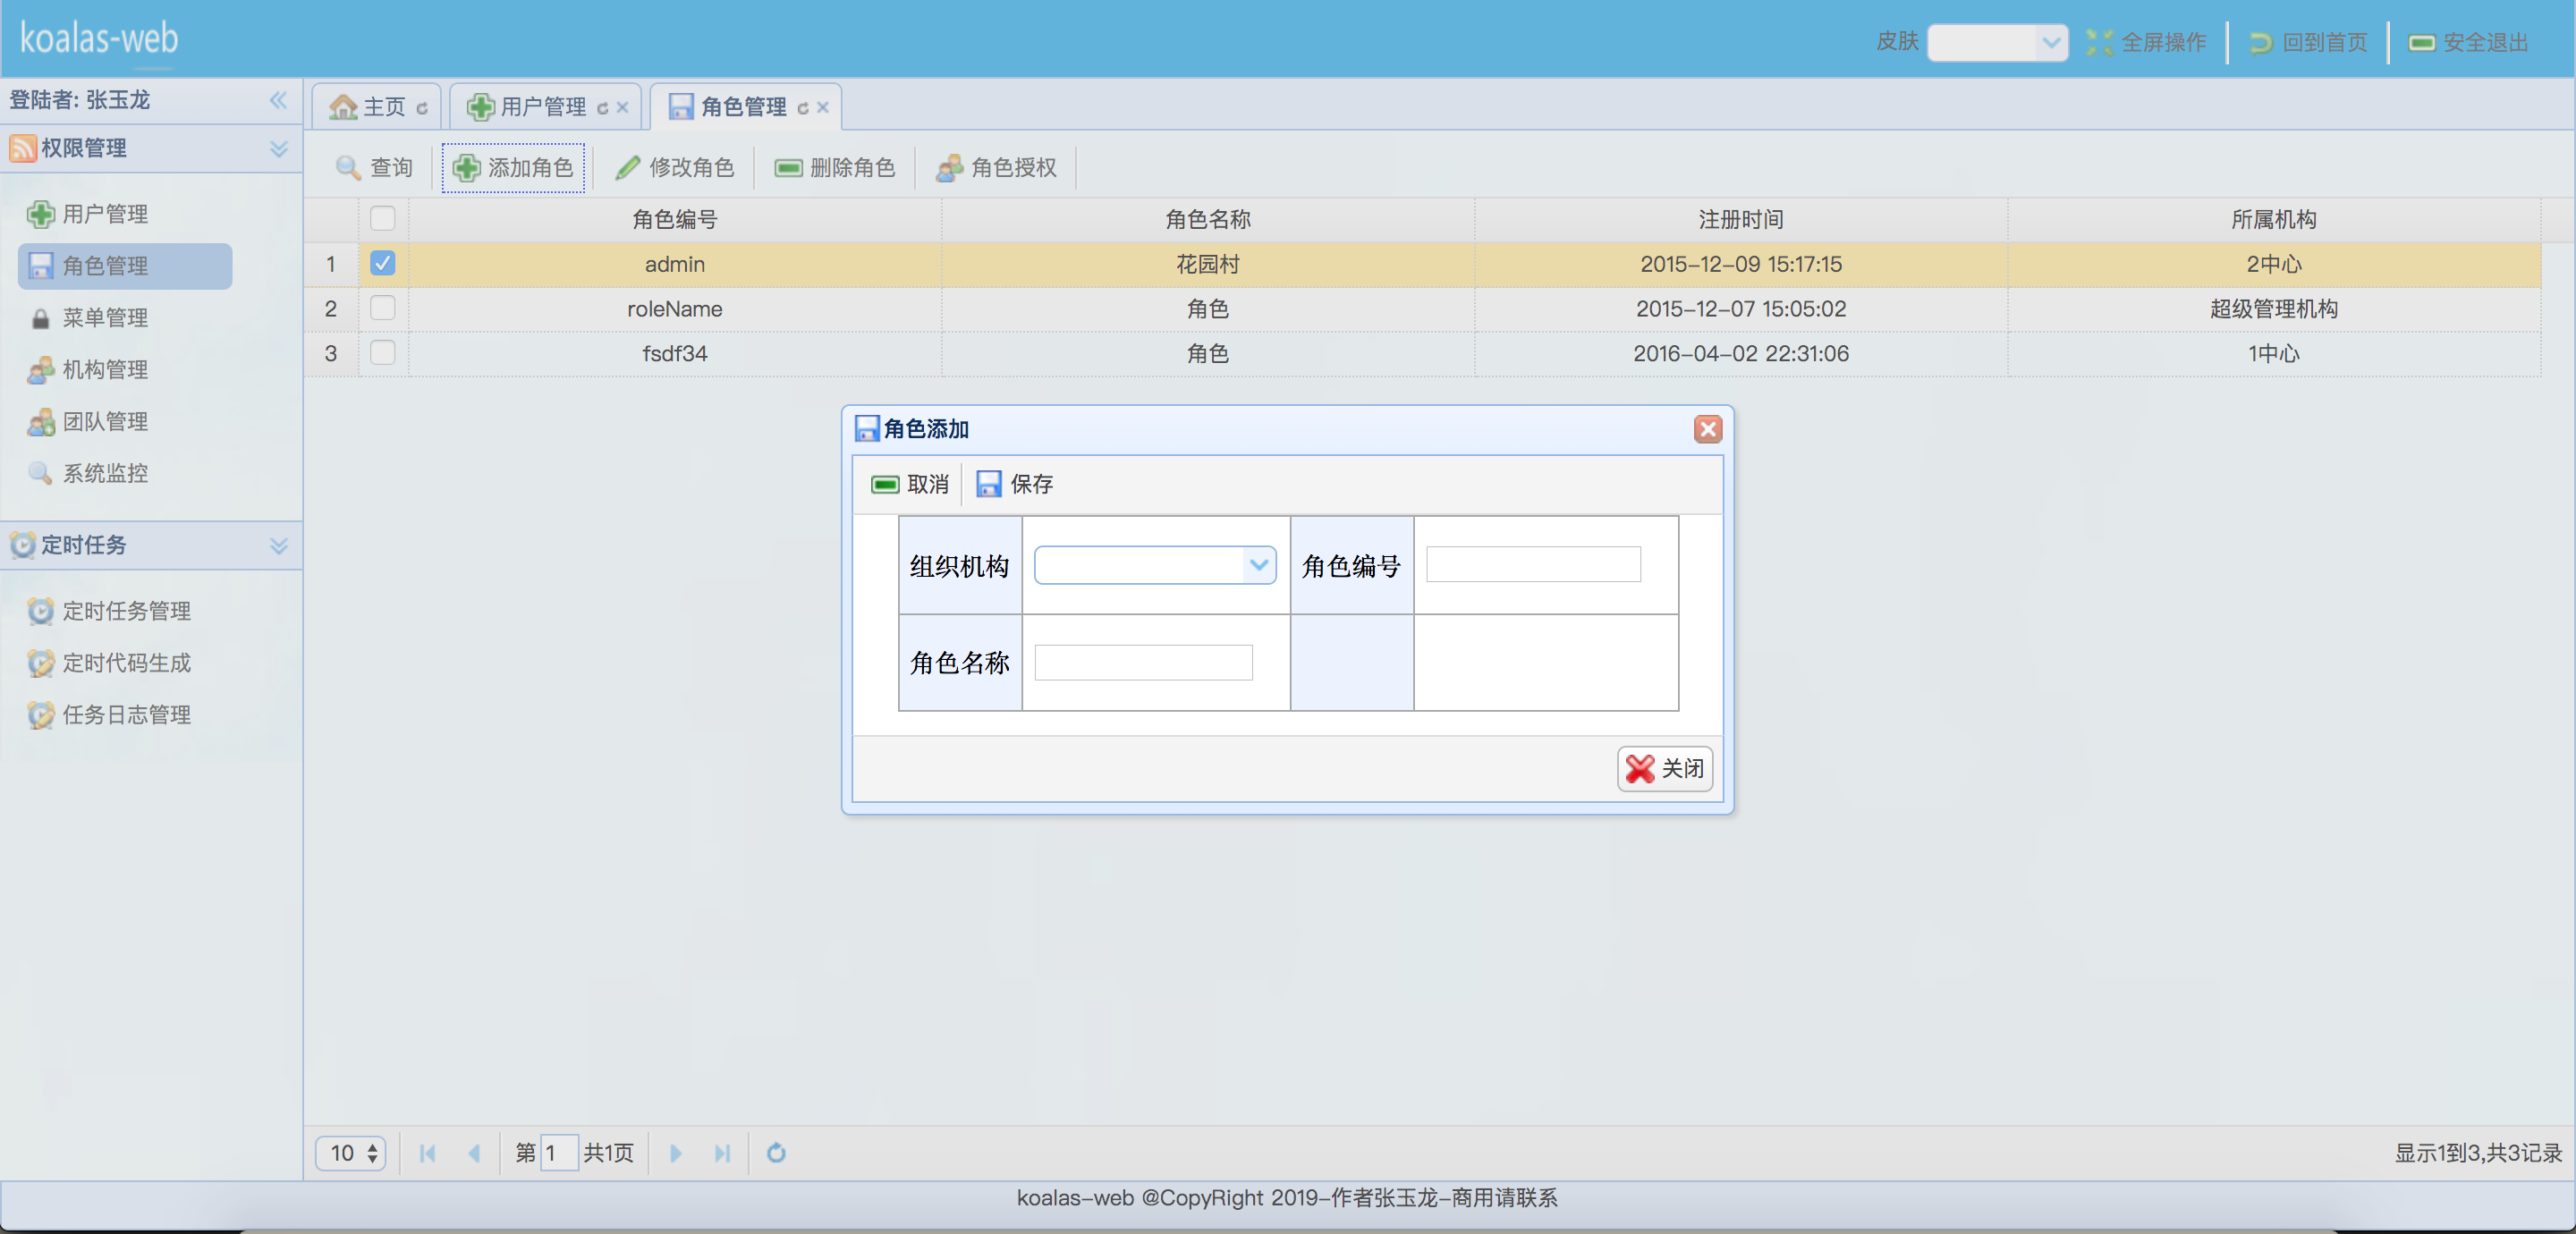Click 全屏操作 fullscreen button
This screenshot has width=2576, height=1234.
click(2146, 42)
